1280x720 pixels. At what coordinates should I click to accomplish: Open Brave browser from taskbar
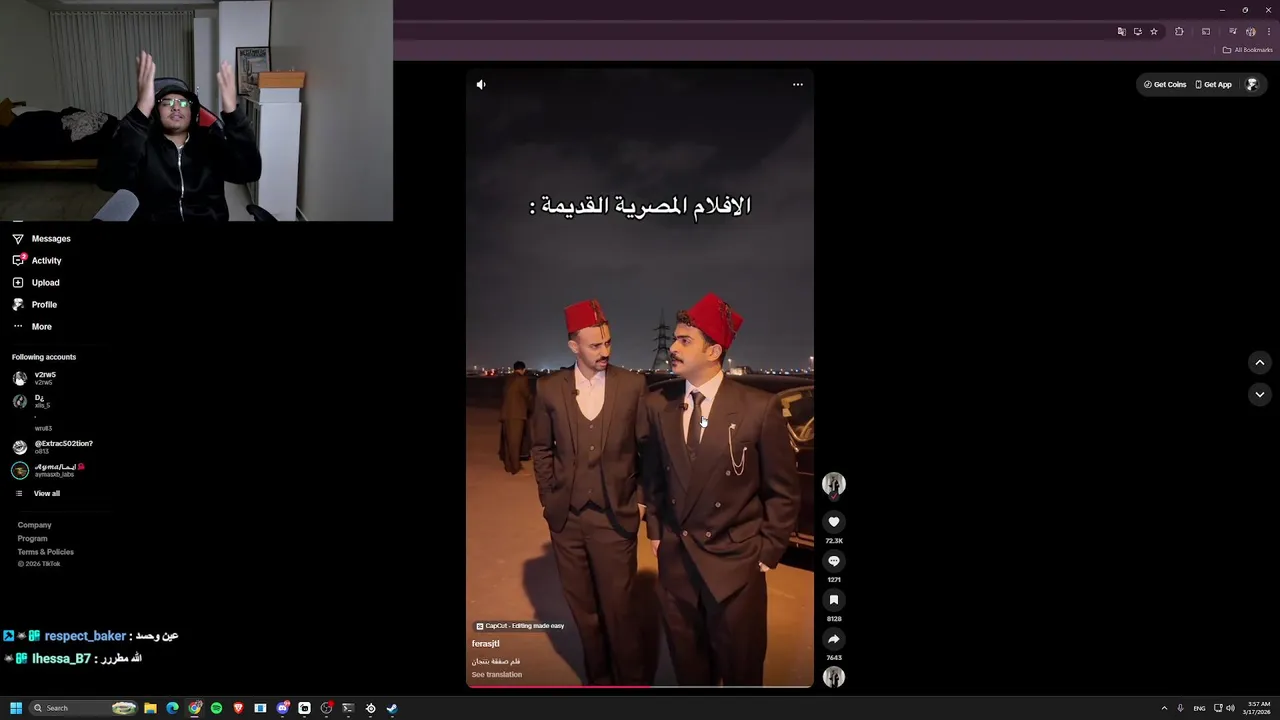tap(238, 708)
